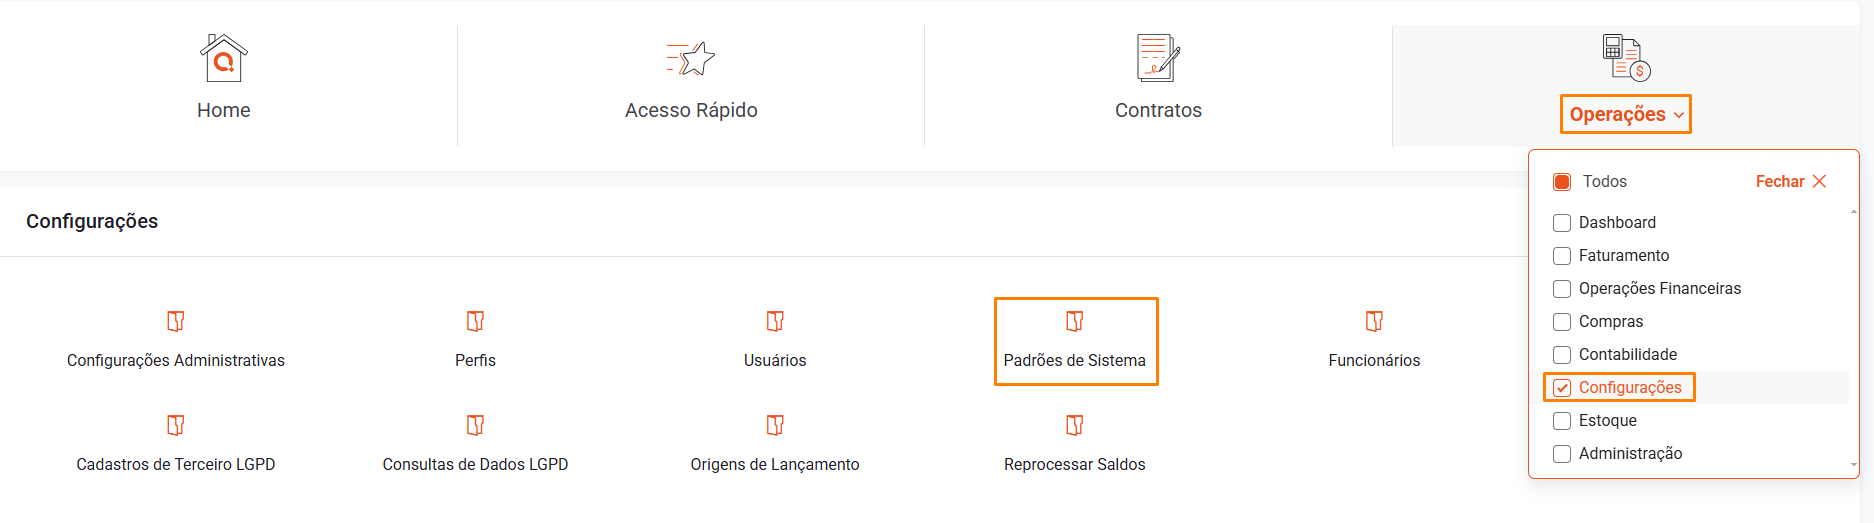
Task: Click the Operações calculator icon
Action: (1626, 57)
